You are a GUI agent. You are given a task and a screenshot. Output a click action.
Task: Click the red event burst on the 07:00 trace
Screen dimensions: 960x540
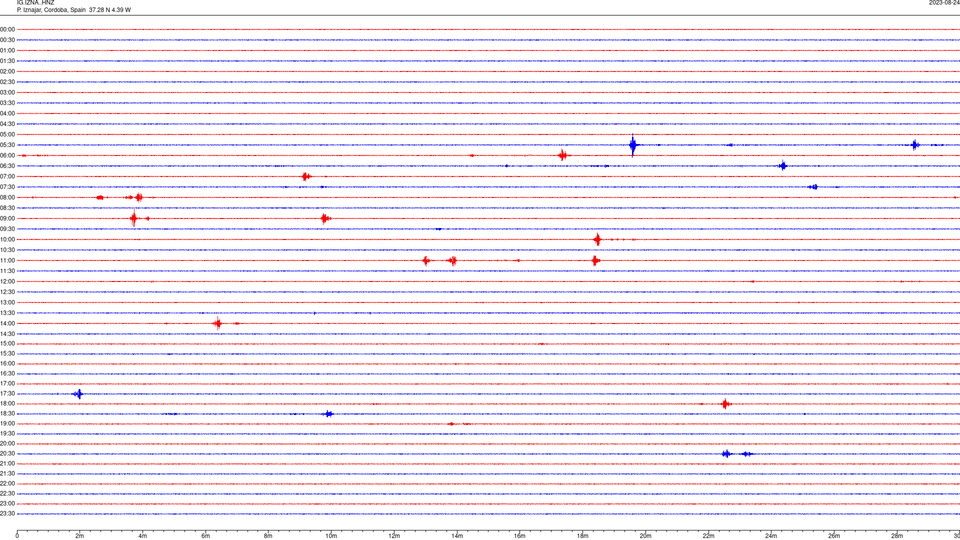(306, 176)
